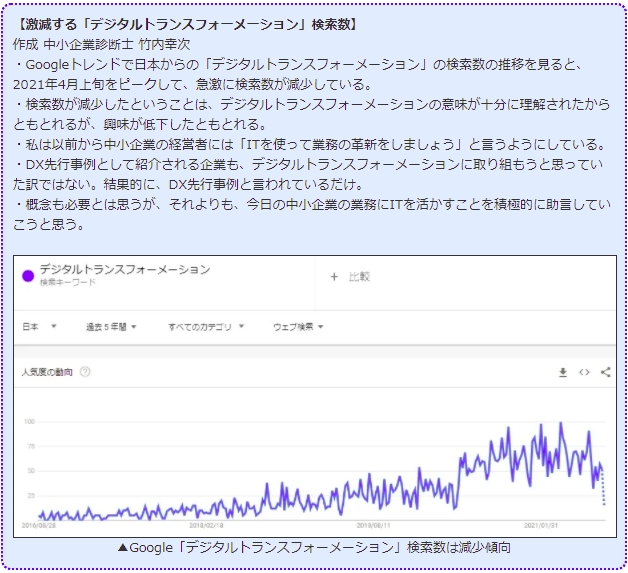Image resolution: width=628 pixels, height=573 pixels.
Task: Click the 25 y-axis value
Action: [31, 496]
